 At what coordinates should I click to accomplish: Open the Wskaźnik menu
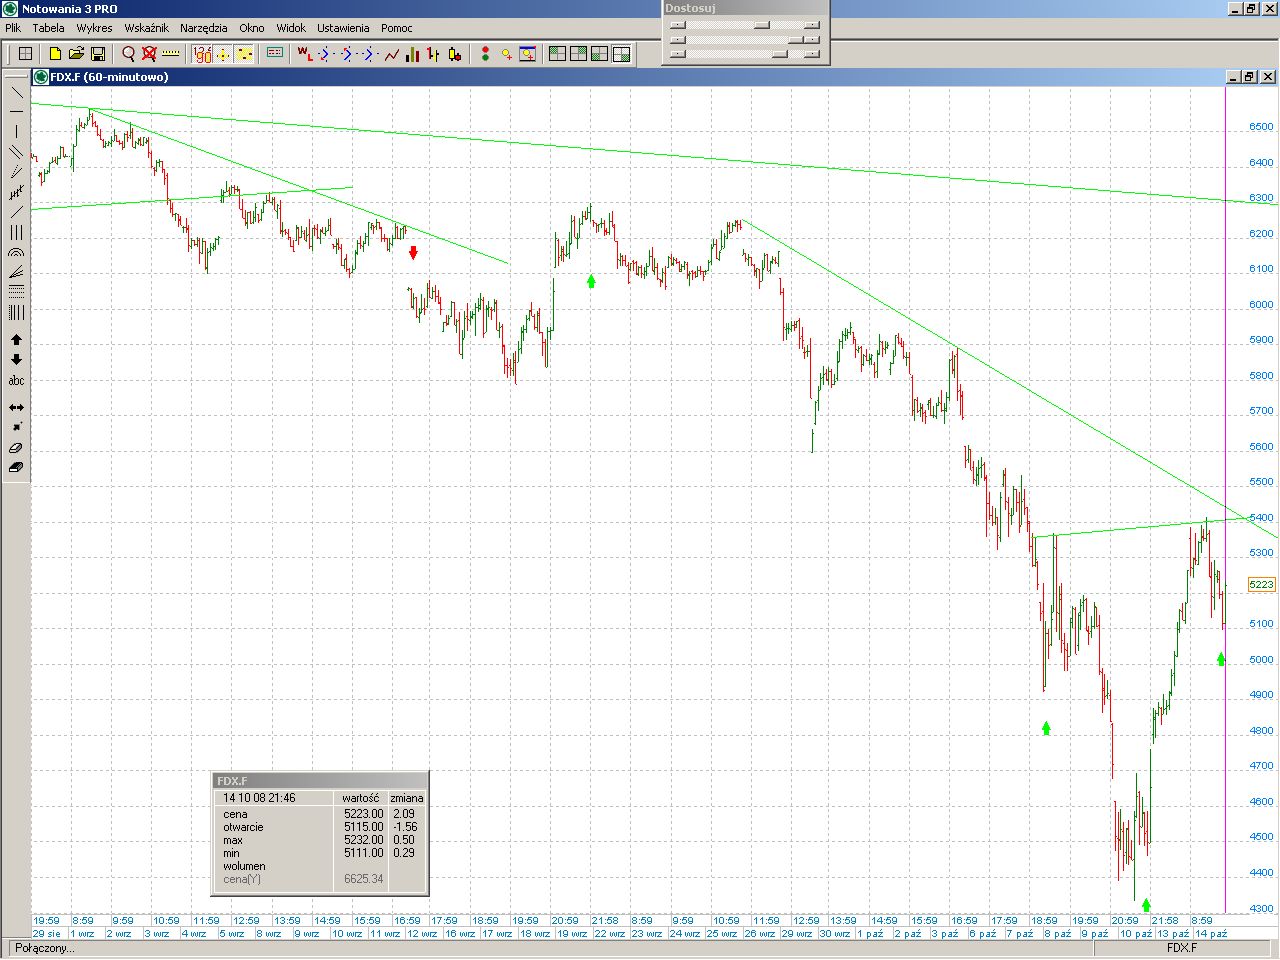tap(146, 28)
